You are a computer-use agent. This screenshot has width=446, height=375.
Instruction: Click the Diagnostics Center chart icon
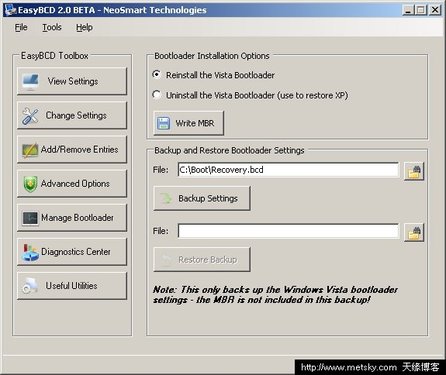(30, 252)
